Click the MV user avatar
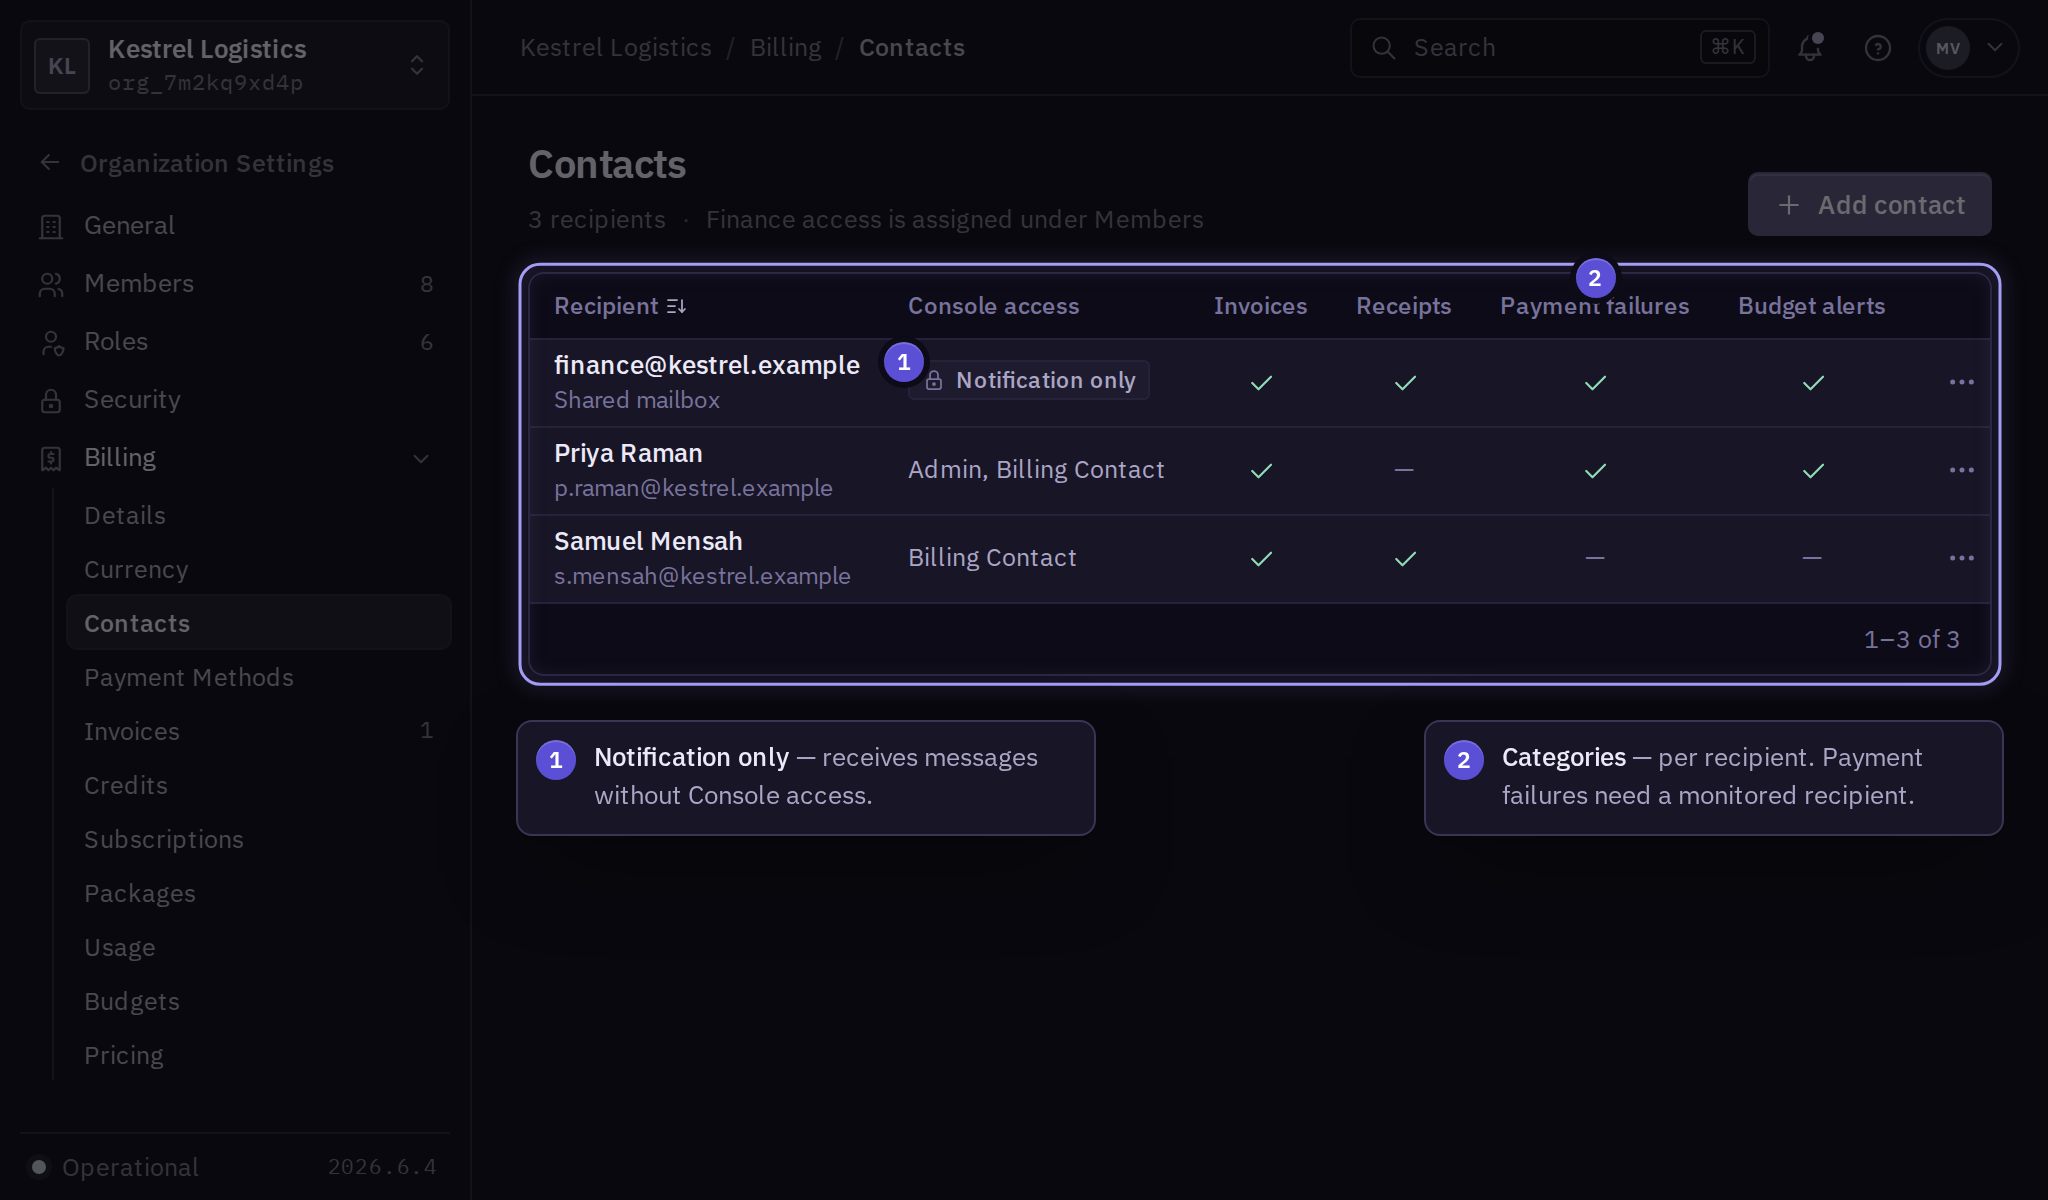 (1948, 48)
